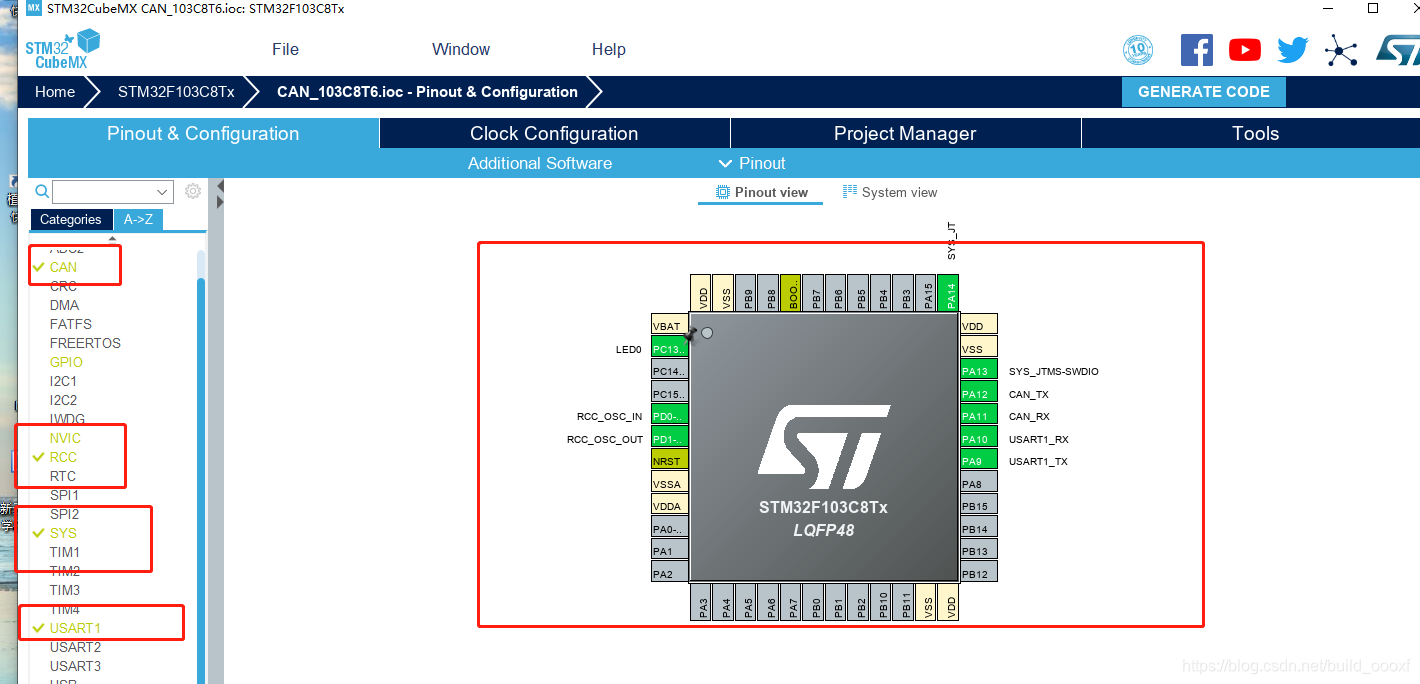Select pin PA12 CAN_TX
The width and height of the screenshot is (1420, 684).
click(x=979, y=394)
